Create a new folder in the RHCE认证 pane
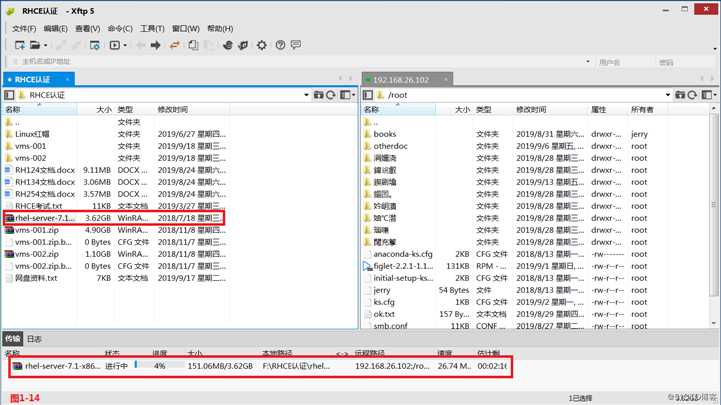This screenshot has height=405, width=721. [318, 95]
